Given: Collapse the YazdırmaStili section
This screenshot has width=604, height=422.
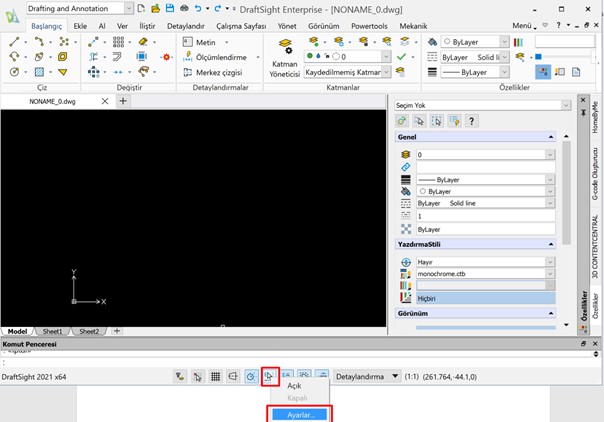Looking at the screenshot, I should [550, 244].
